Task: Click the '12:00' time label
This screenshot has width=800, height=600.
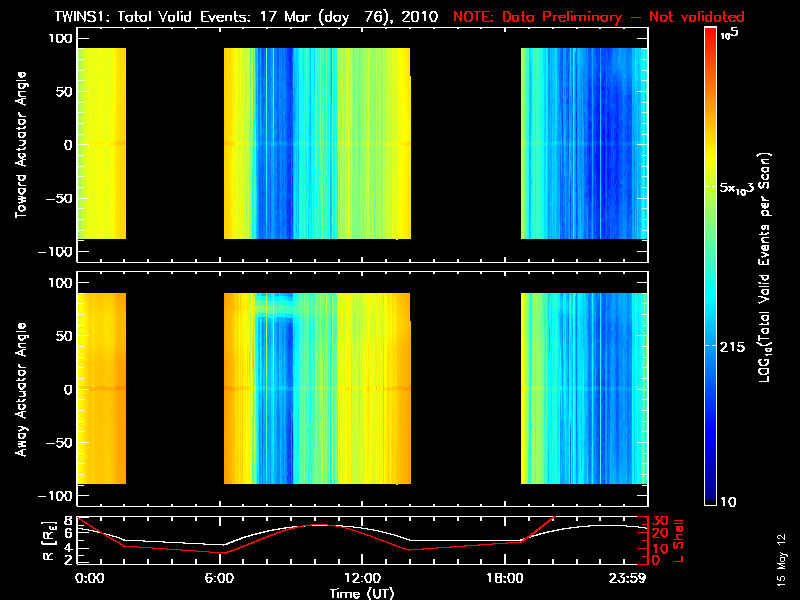Action: [362, 578]
